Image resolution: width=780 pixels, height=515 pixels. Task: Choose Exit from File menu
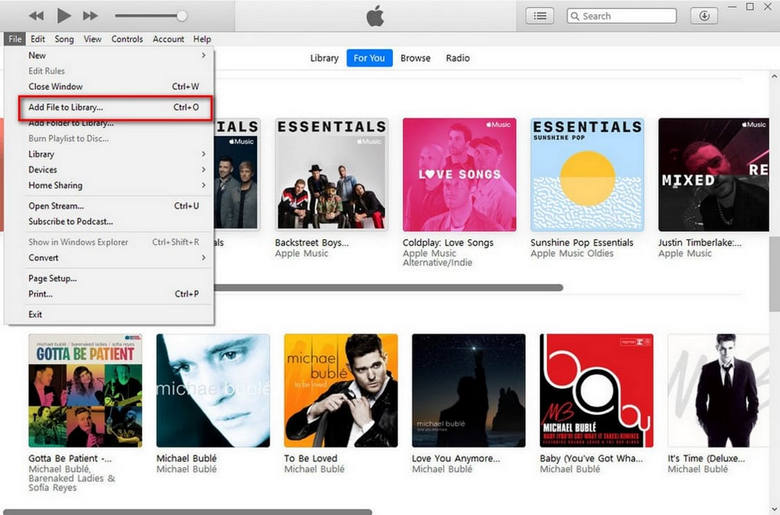click(x=114, y=314)
